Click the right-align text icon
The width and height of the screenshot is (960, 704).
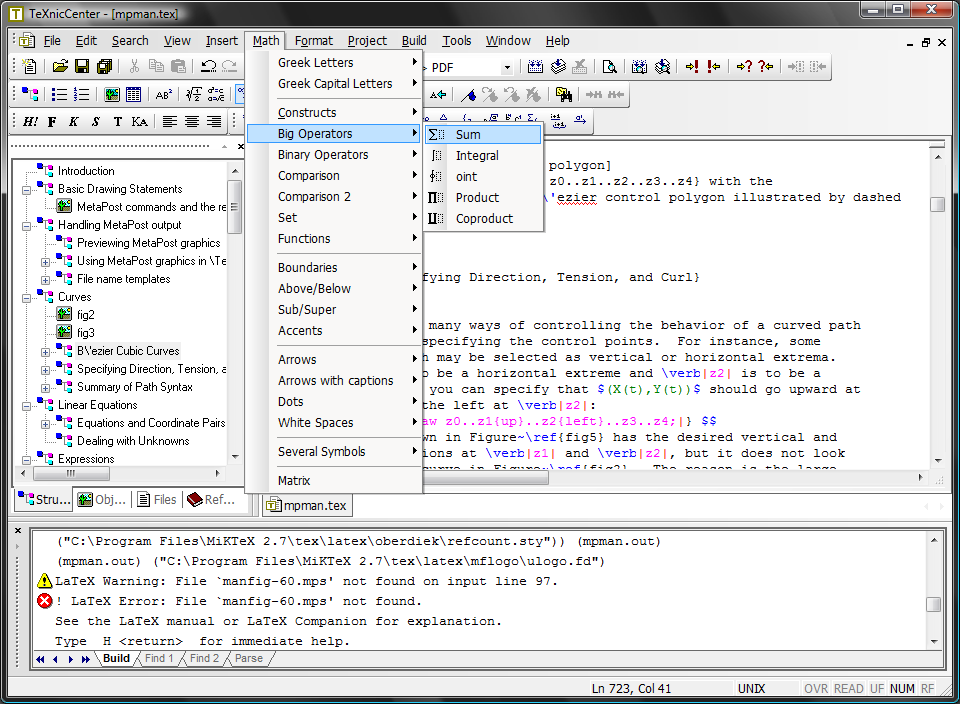coord(214,122)
